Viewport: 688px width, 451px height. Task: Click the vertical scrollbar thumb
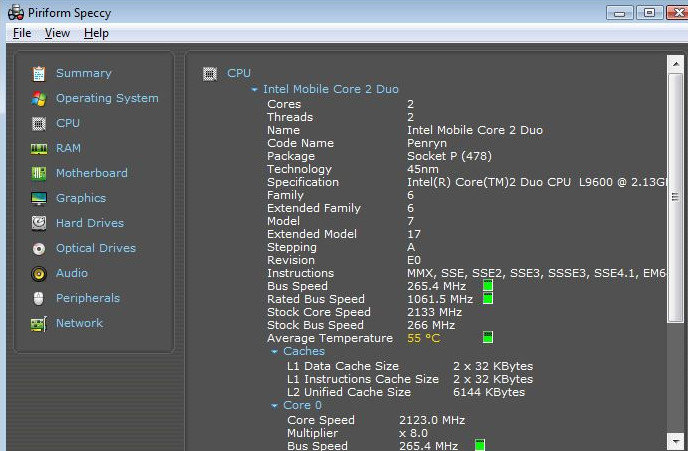[676, 198]
